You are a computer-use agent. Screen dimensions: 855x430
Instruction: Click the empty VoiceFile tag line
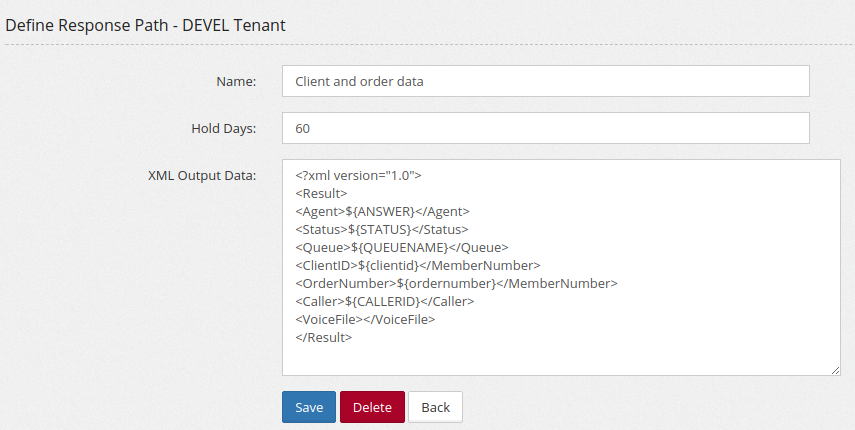pos(365,319)
